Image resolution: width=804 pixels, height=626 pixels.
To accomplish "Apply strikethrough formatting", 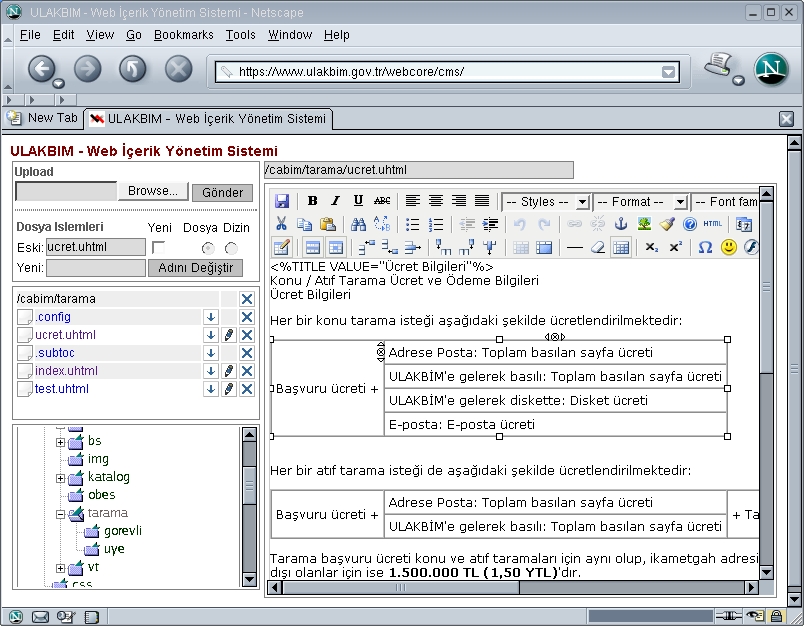I will click(x=382, y=201).
